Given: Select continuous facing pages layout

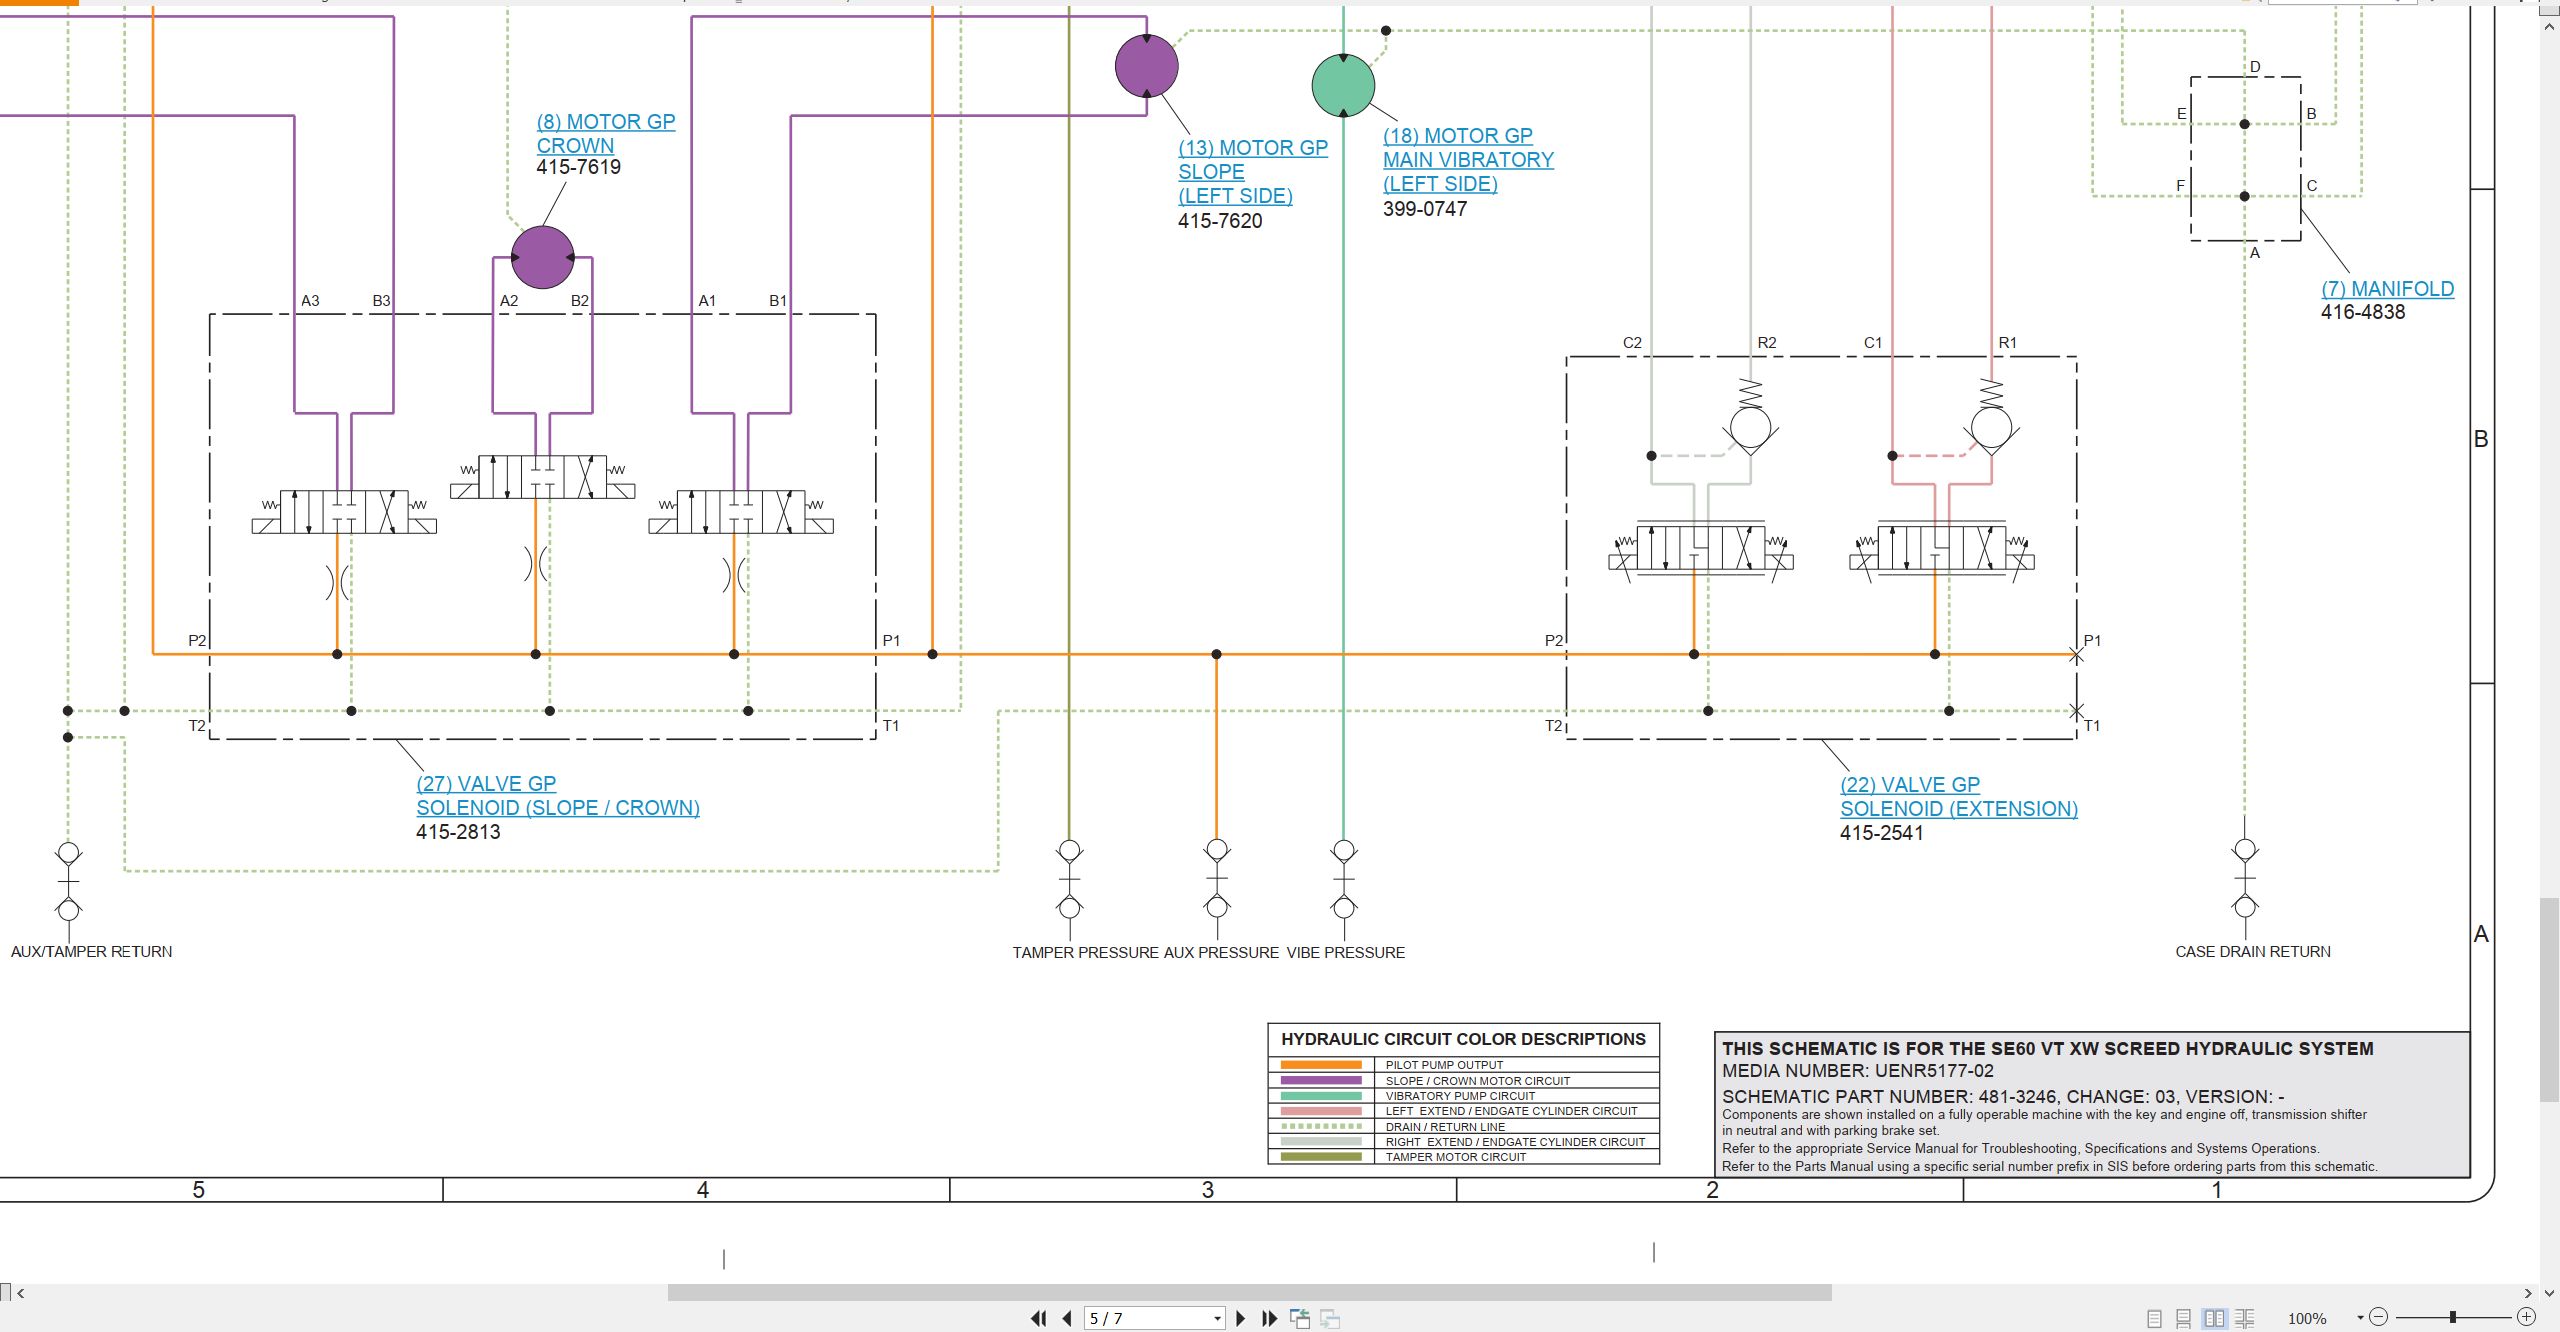Looking at the screenshot, I should click(2245, 1318).
